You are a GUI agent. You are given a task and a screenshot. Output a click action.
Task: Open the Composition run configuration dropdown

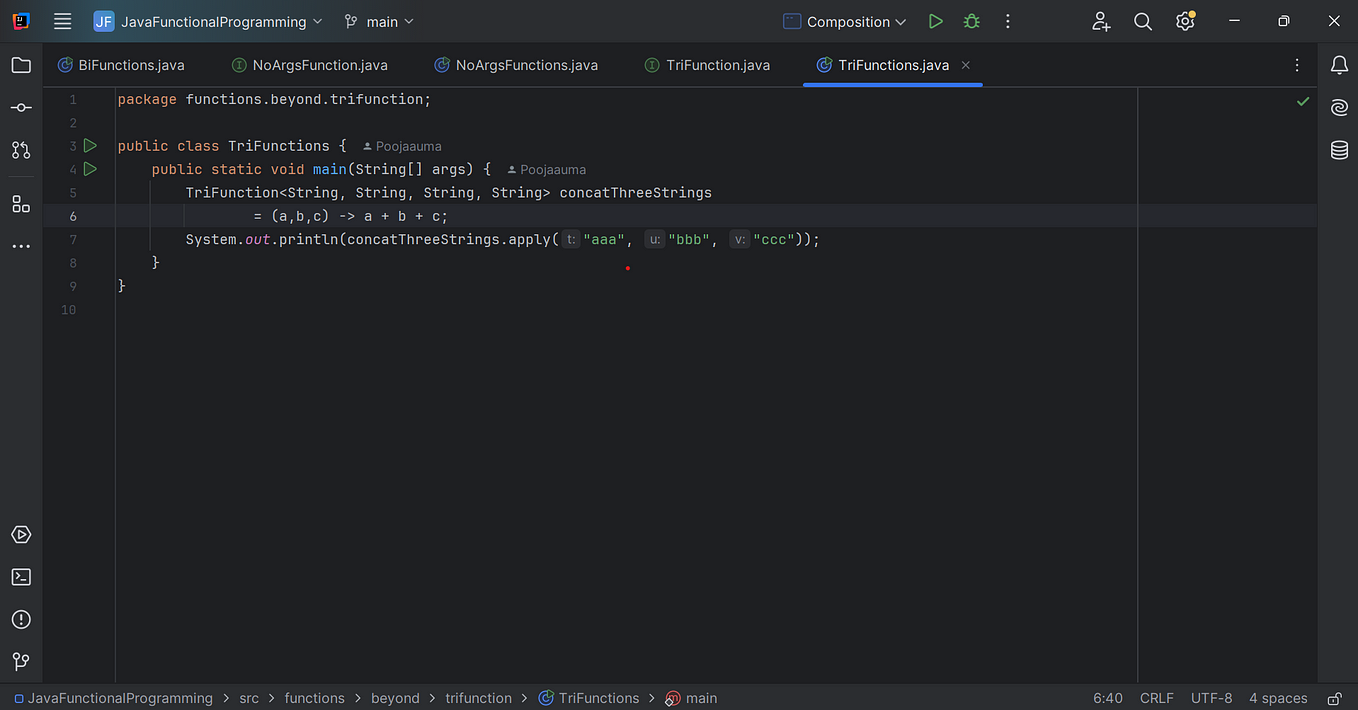[845, 21]
